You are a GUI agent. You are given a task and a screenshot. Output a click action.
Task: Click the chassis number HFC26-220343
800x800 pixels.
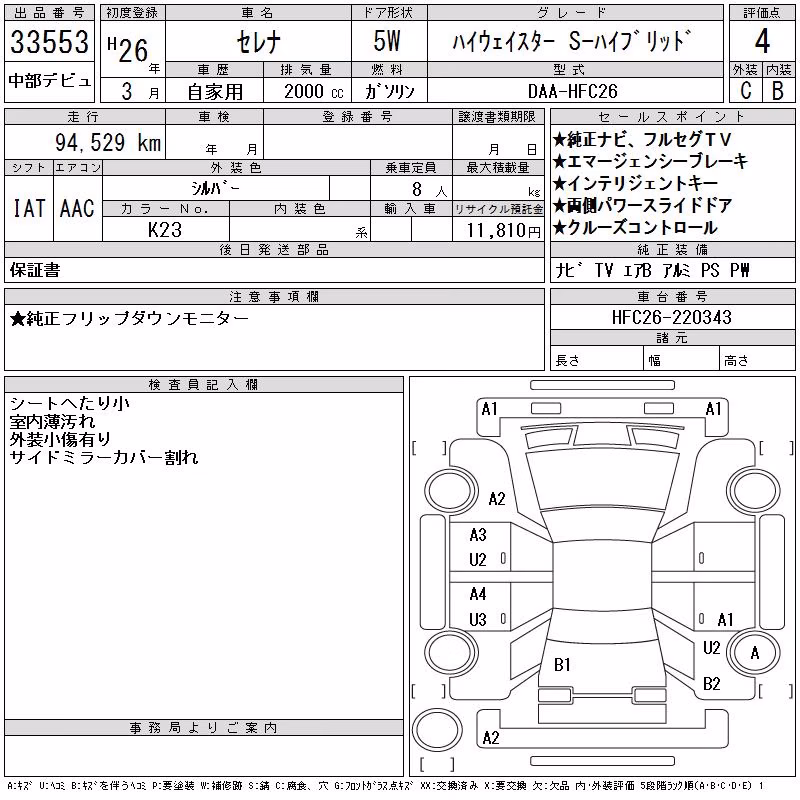tap(672, 317)
